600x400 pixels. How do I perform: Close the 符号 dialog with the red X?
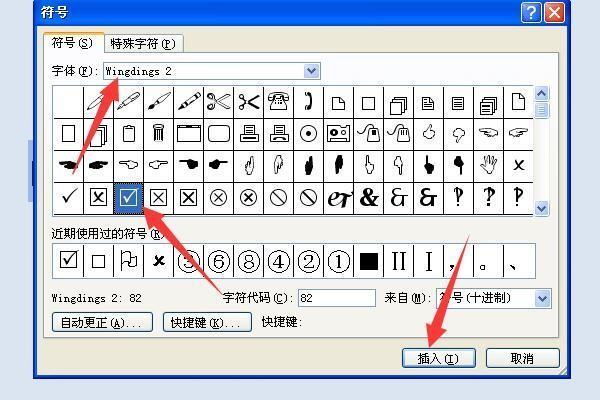pyautogui.click(x=554, y=13)
